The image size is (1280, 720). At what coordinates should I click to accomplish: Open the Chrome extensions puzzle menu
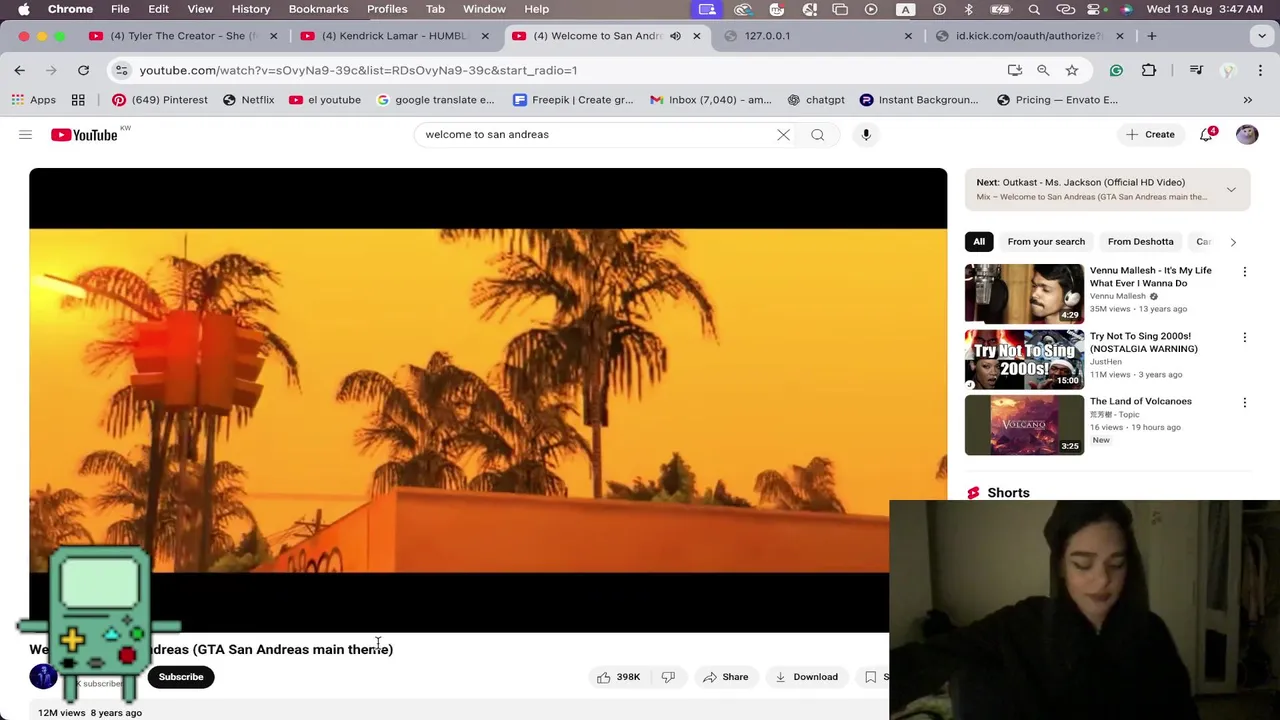click(x=1149, y=70)
